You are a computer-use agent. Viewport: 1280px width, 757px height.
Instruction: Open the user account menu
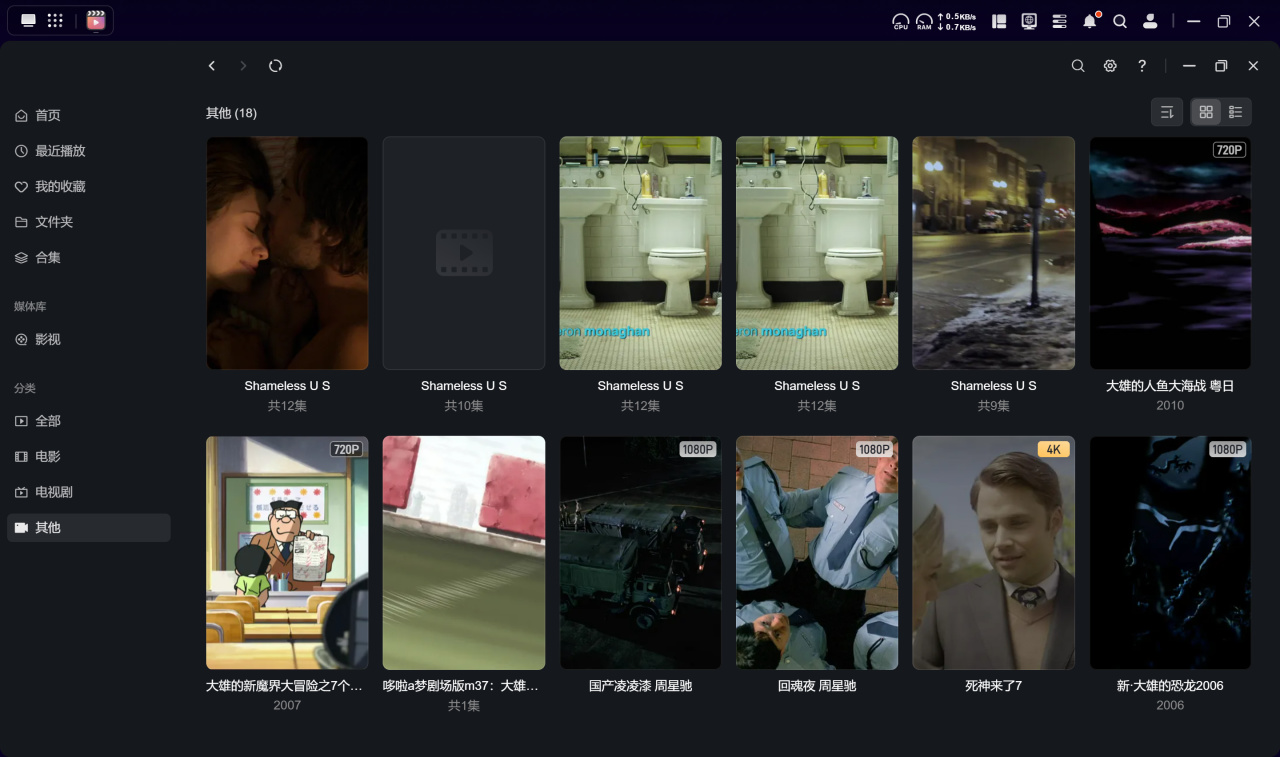point(1150,21)
